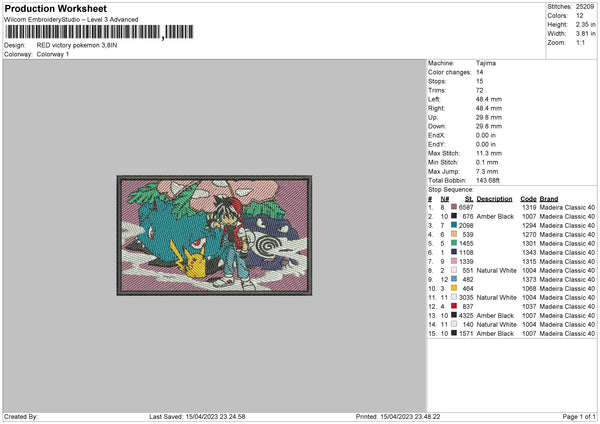Select the red swatch with 837 stitches
The width and height of the screenshot is (600, 424).
pos(454,306)
